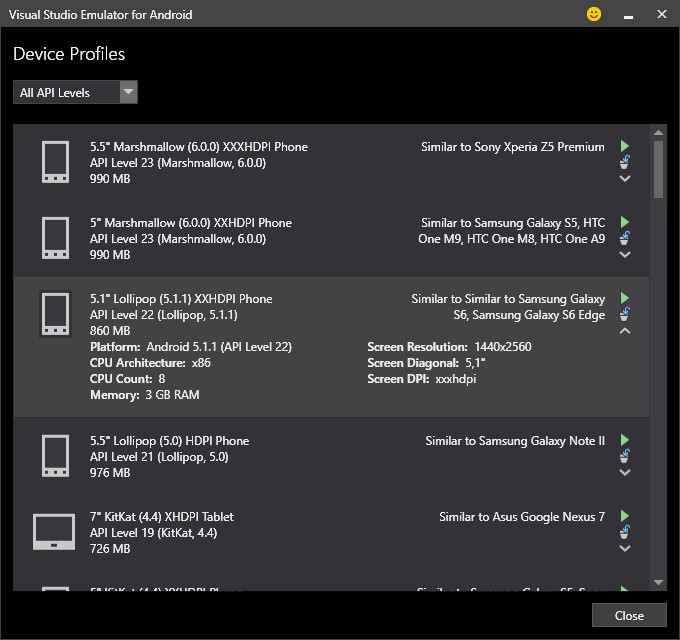Select the 5" Marshmallow phone device icon
This screenshot has width=680, height=640.
pyautogui.click(x=55, y=238)
